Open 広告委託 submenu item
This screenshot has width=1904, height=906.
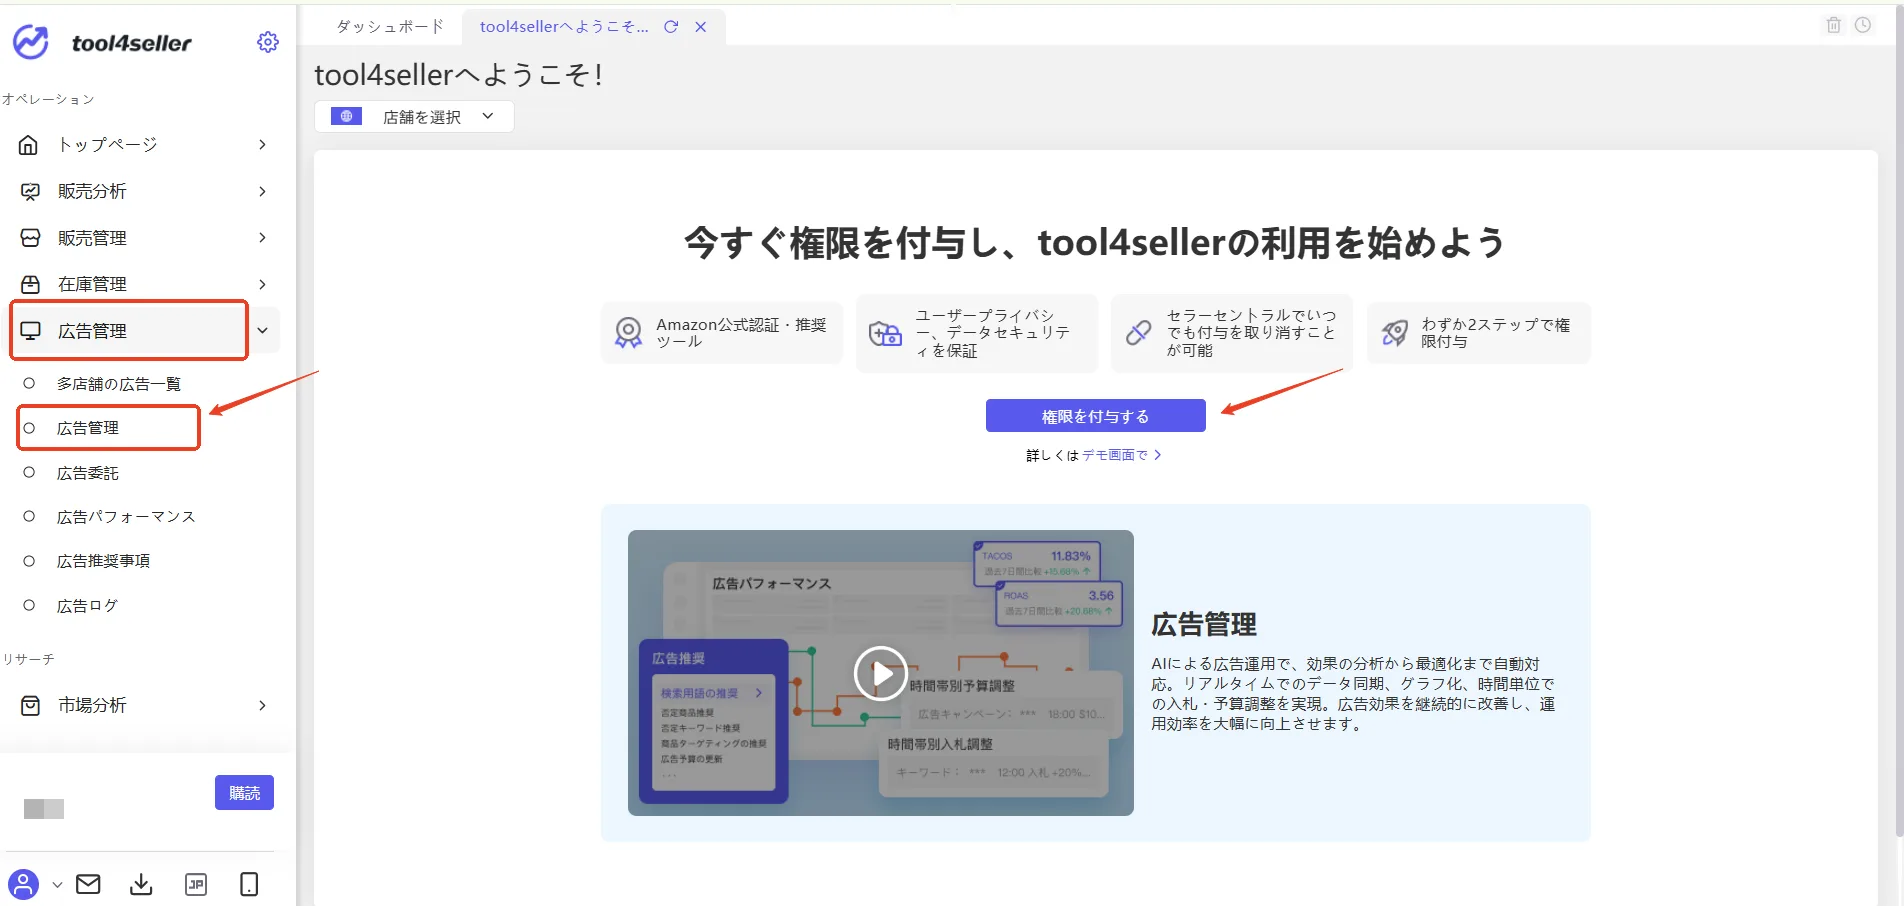88,473
